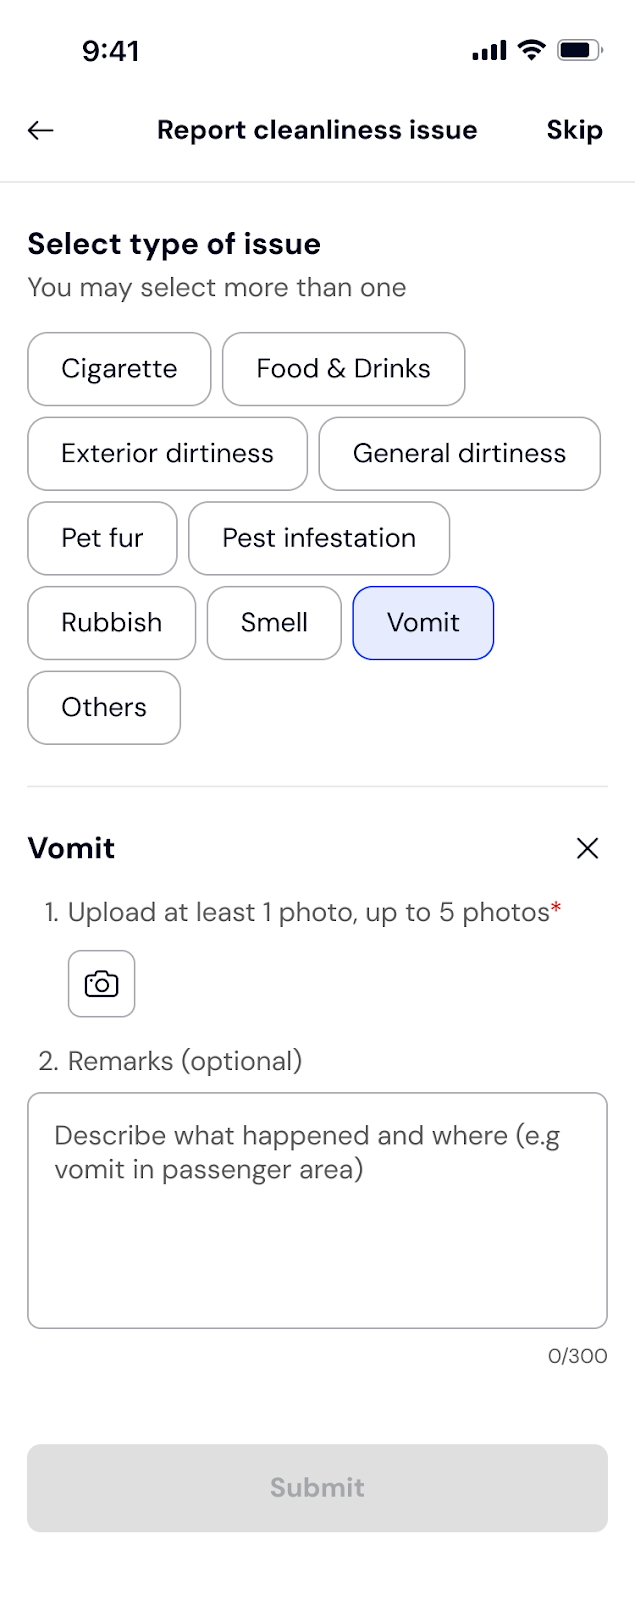Tap the cellular signal bars icon
The image size is (635, 1600).
click(489, 50)
